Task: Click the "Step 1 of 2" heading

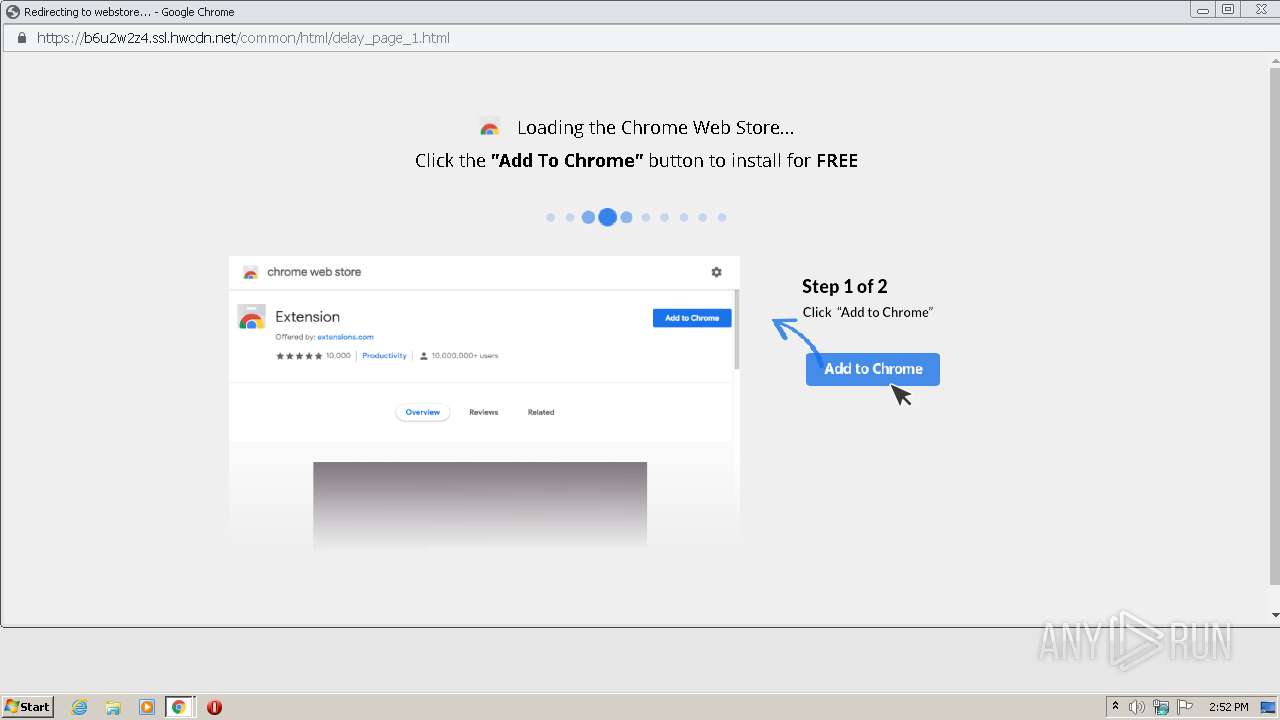Action: click(845, 287)
